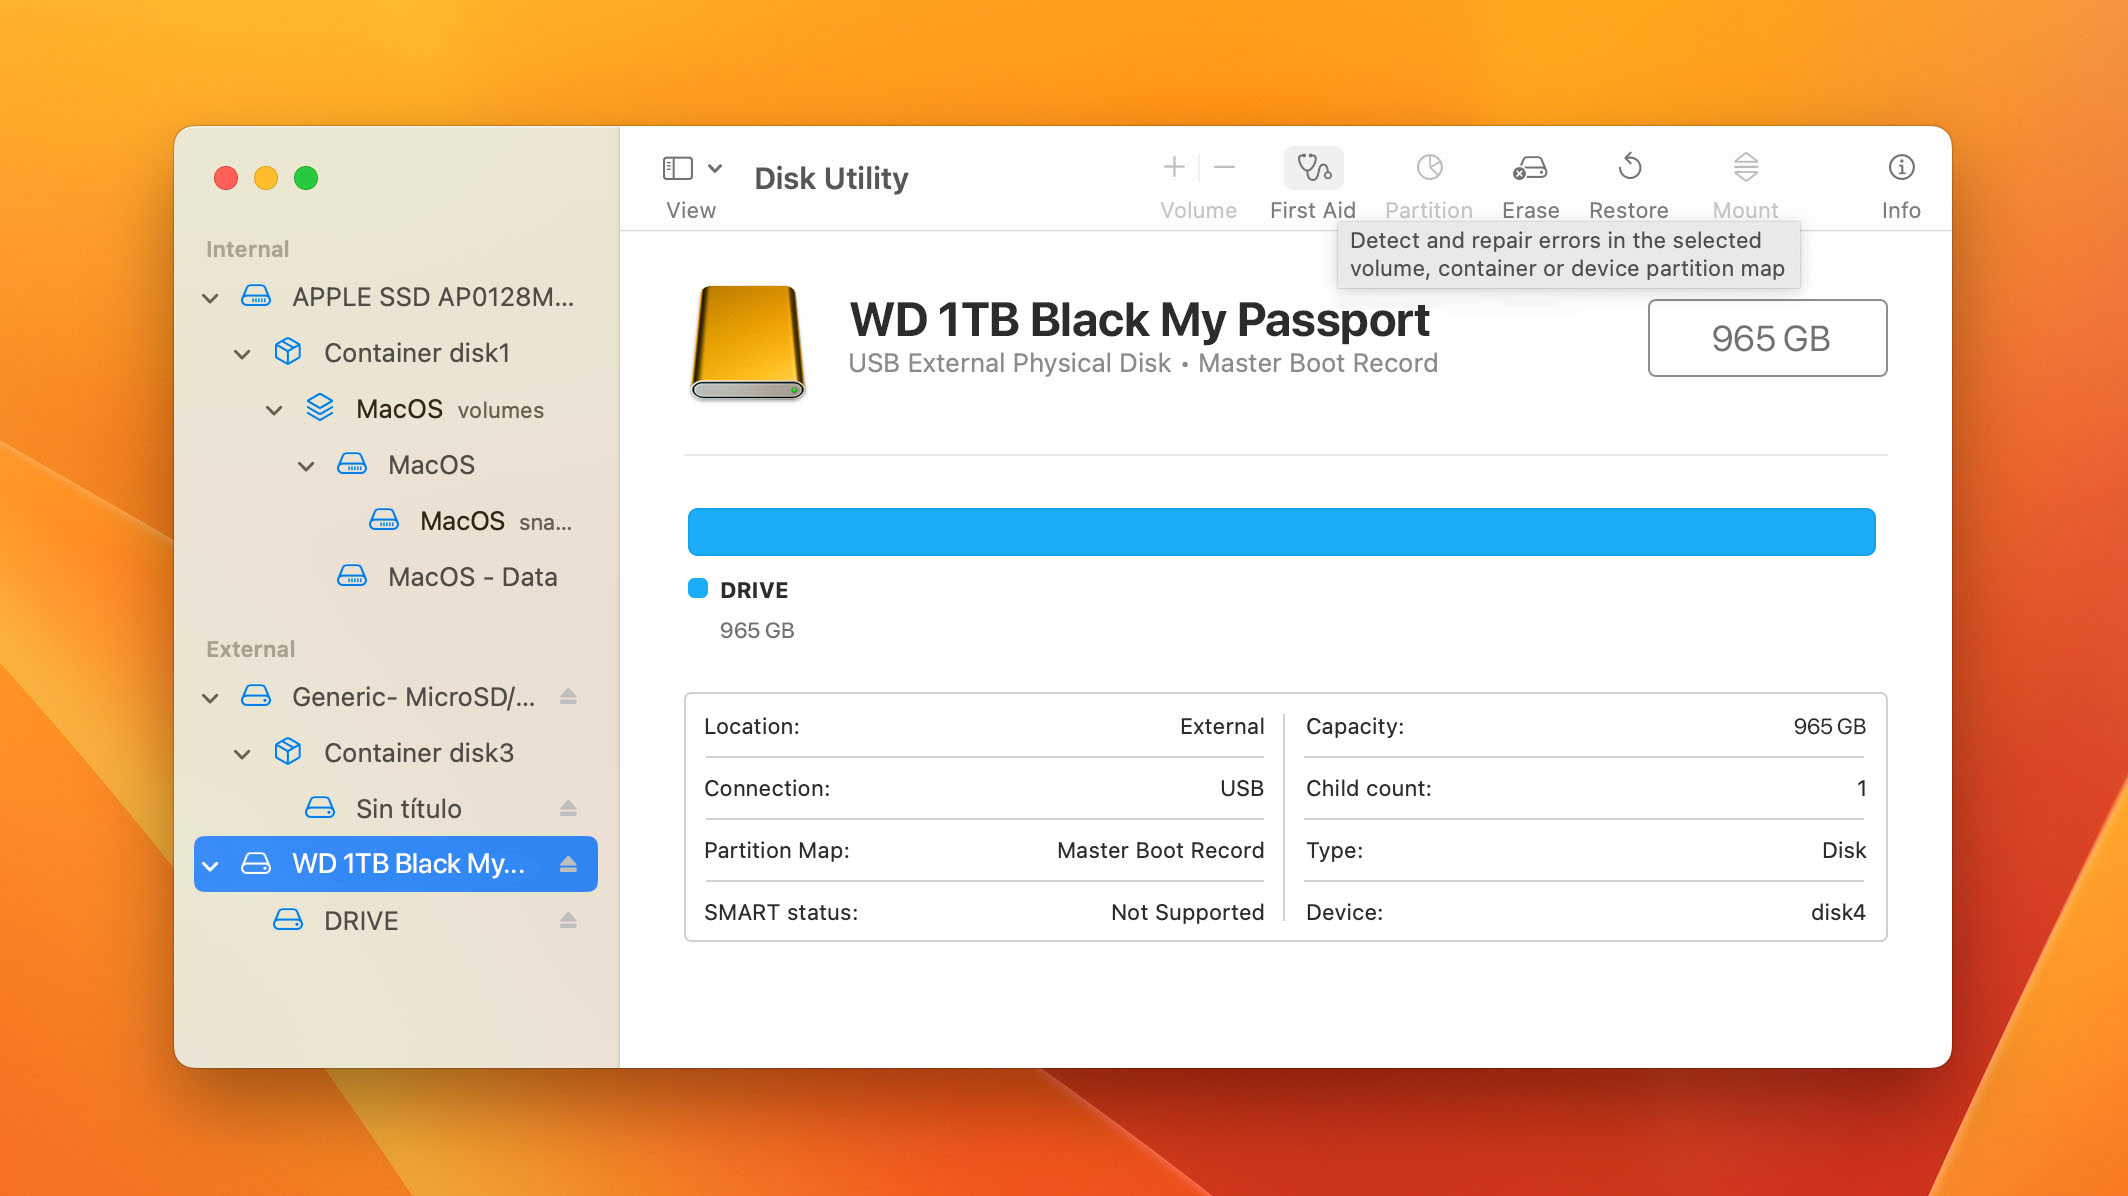Screen dimensions: 2128x1196
Task: Collapse the MacOS volumes group chevron
Action: 274,410
